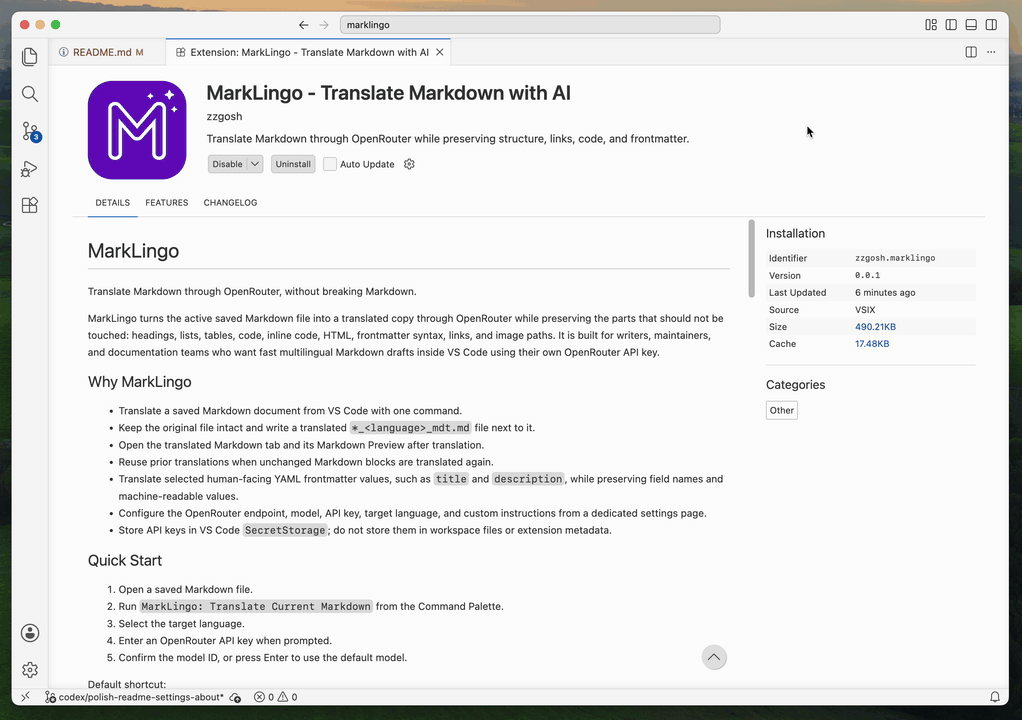The height and width of the screenshot is (720, 1022).
Task: Open the Run and Debug view
Action: [x=29, y=169]
